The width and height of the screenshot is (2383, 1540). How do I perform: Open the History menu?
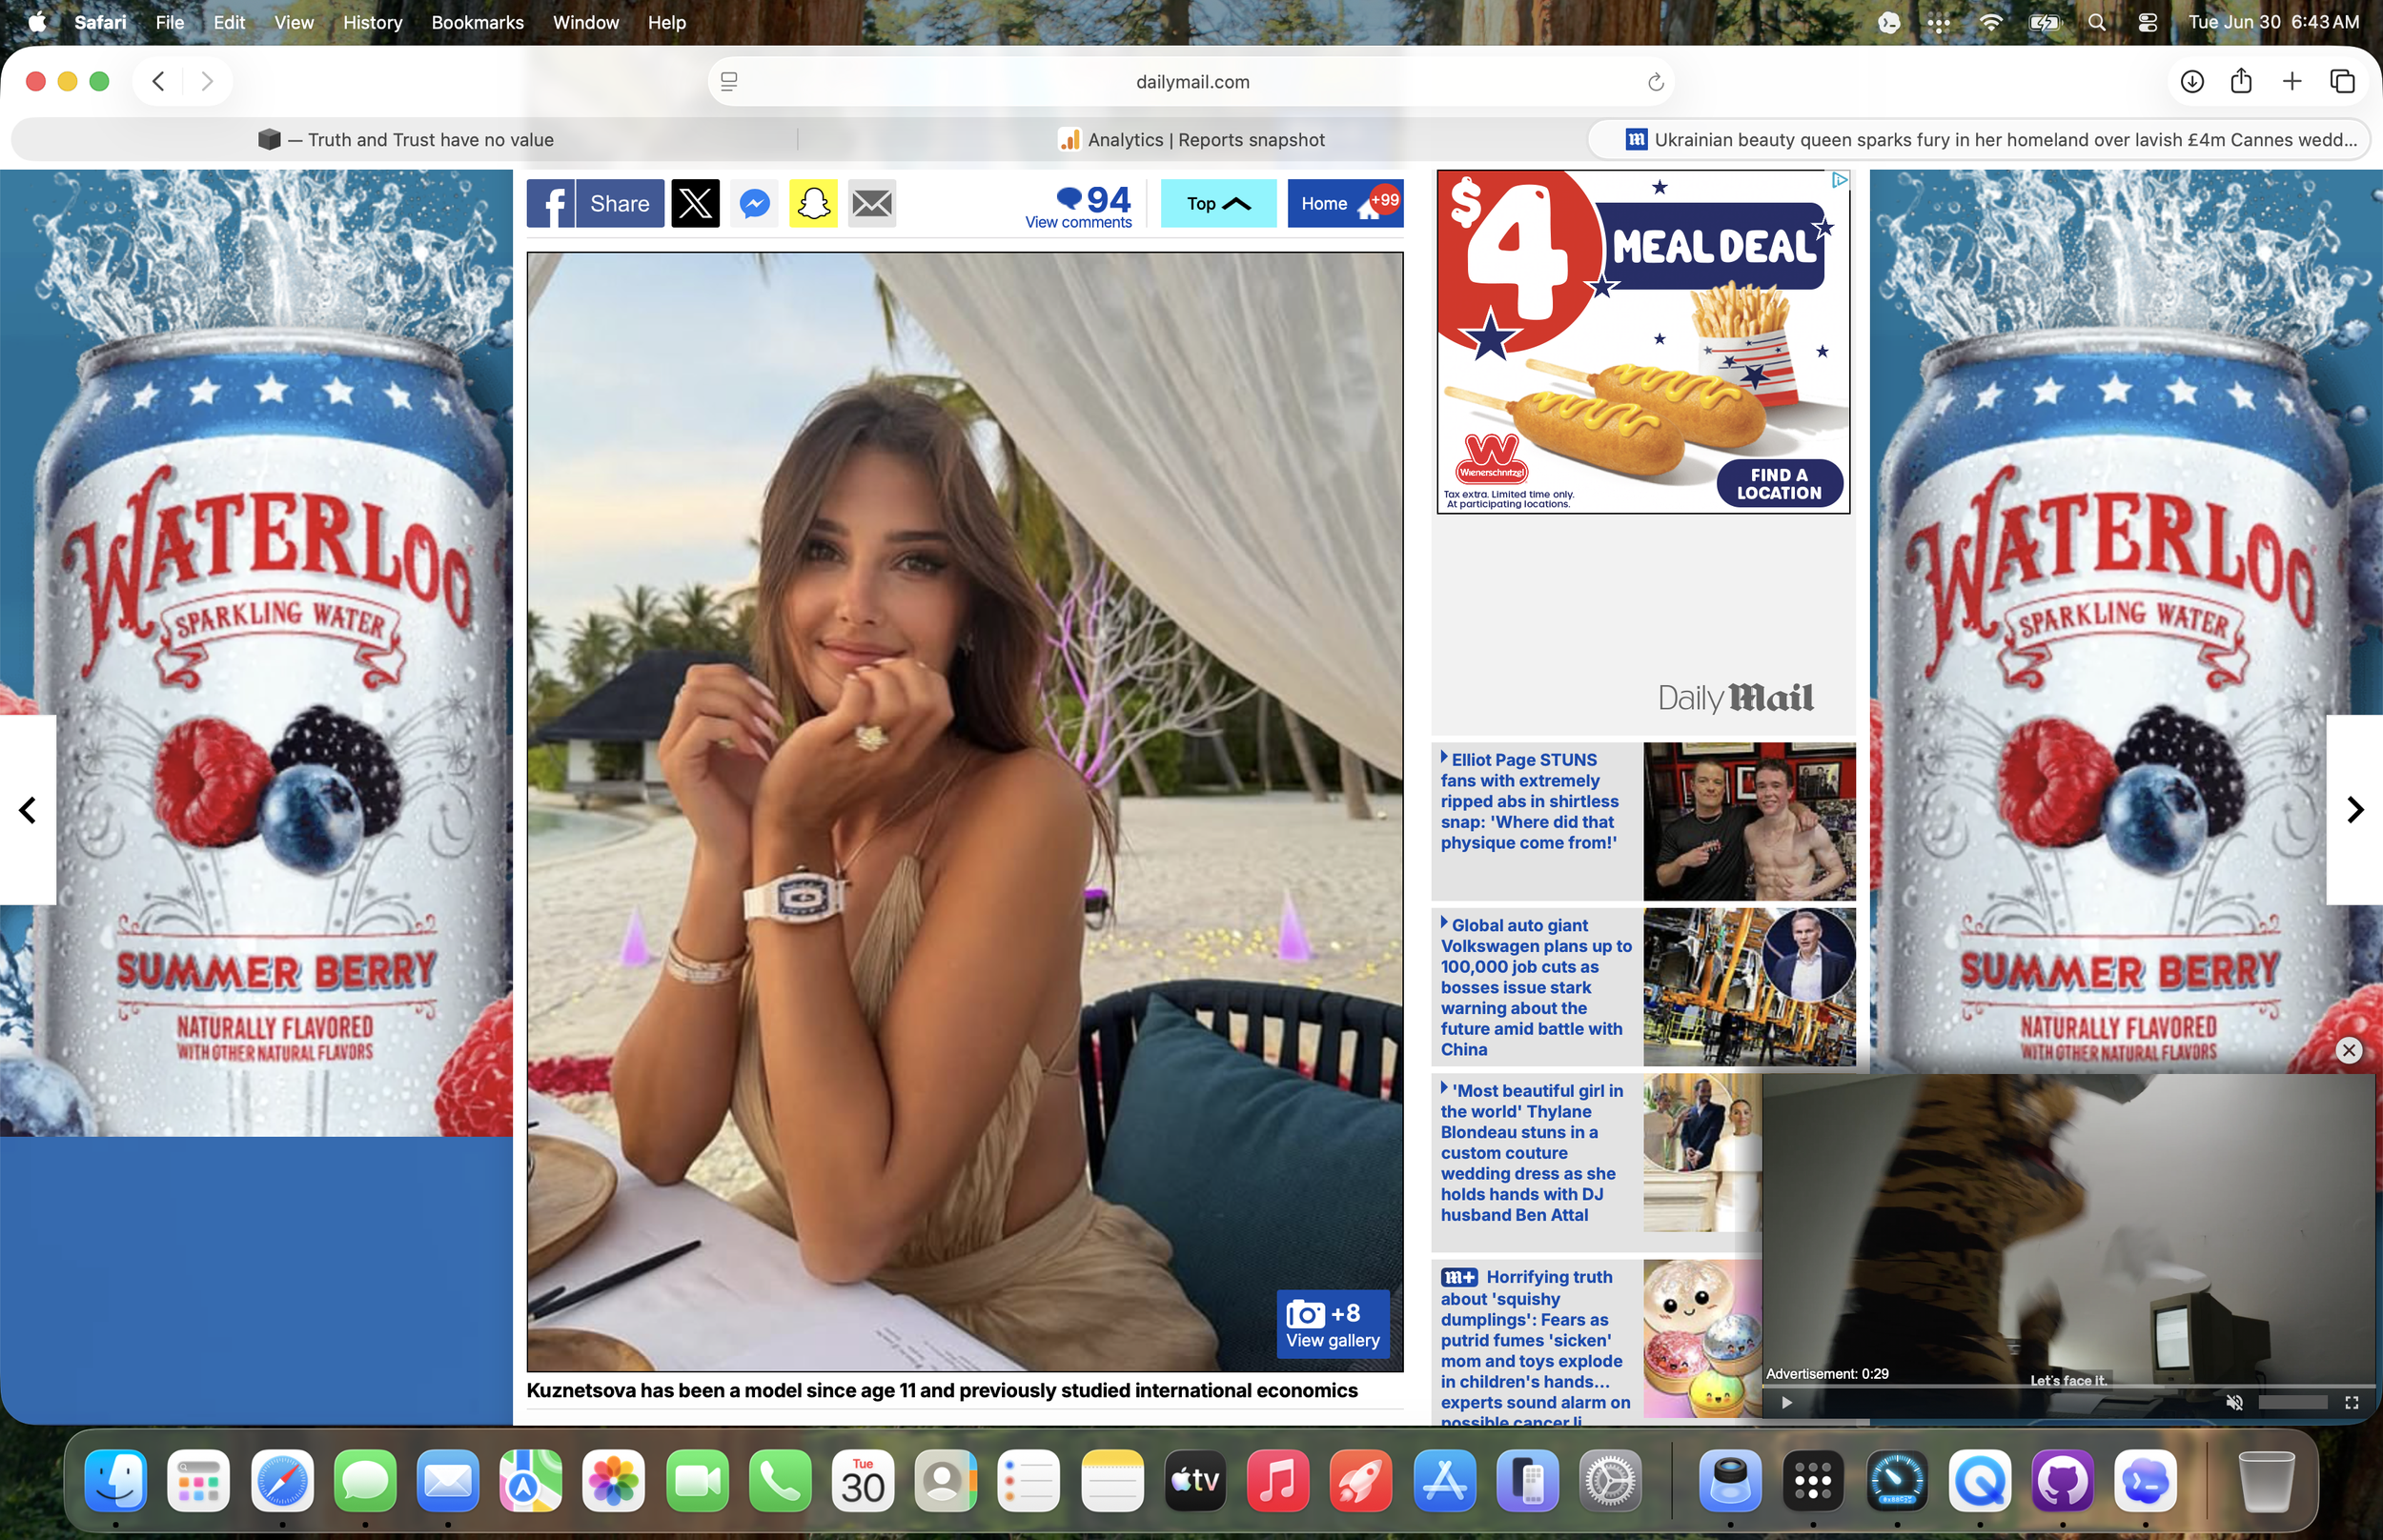(x=372, y=22)
